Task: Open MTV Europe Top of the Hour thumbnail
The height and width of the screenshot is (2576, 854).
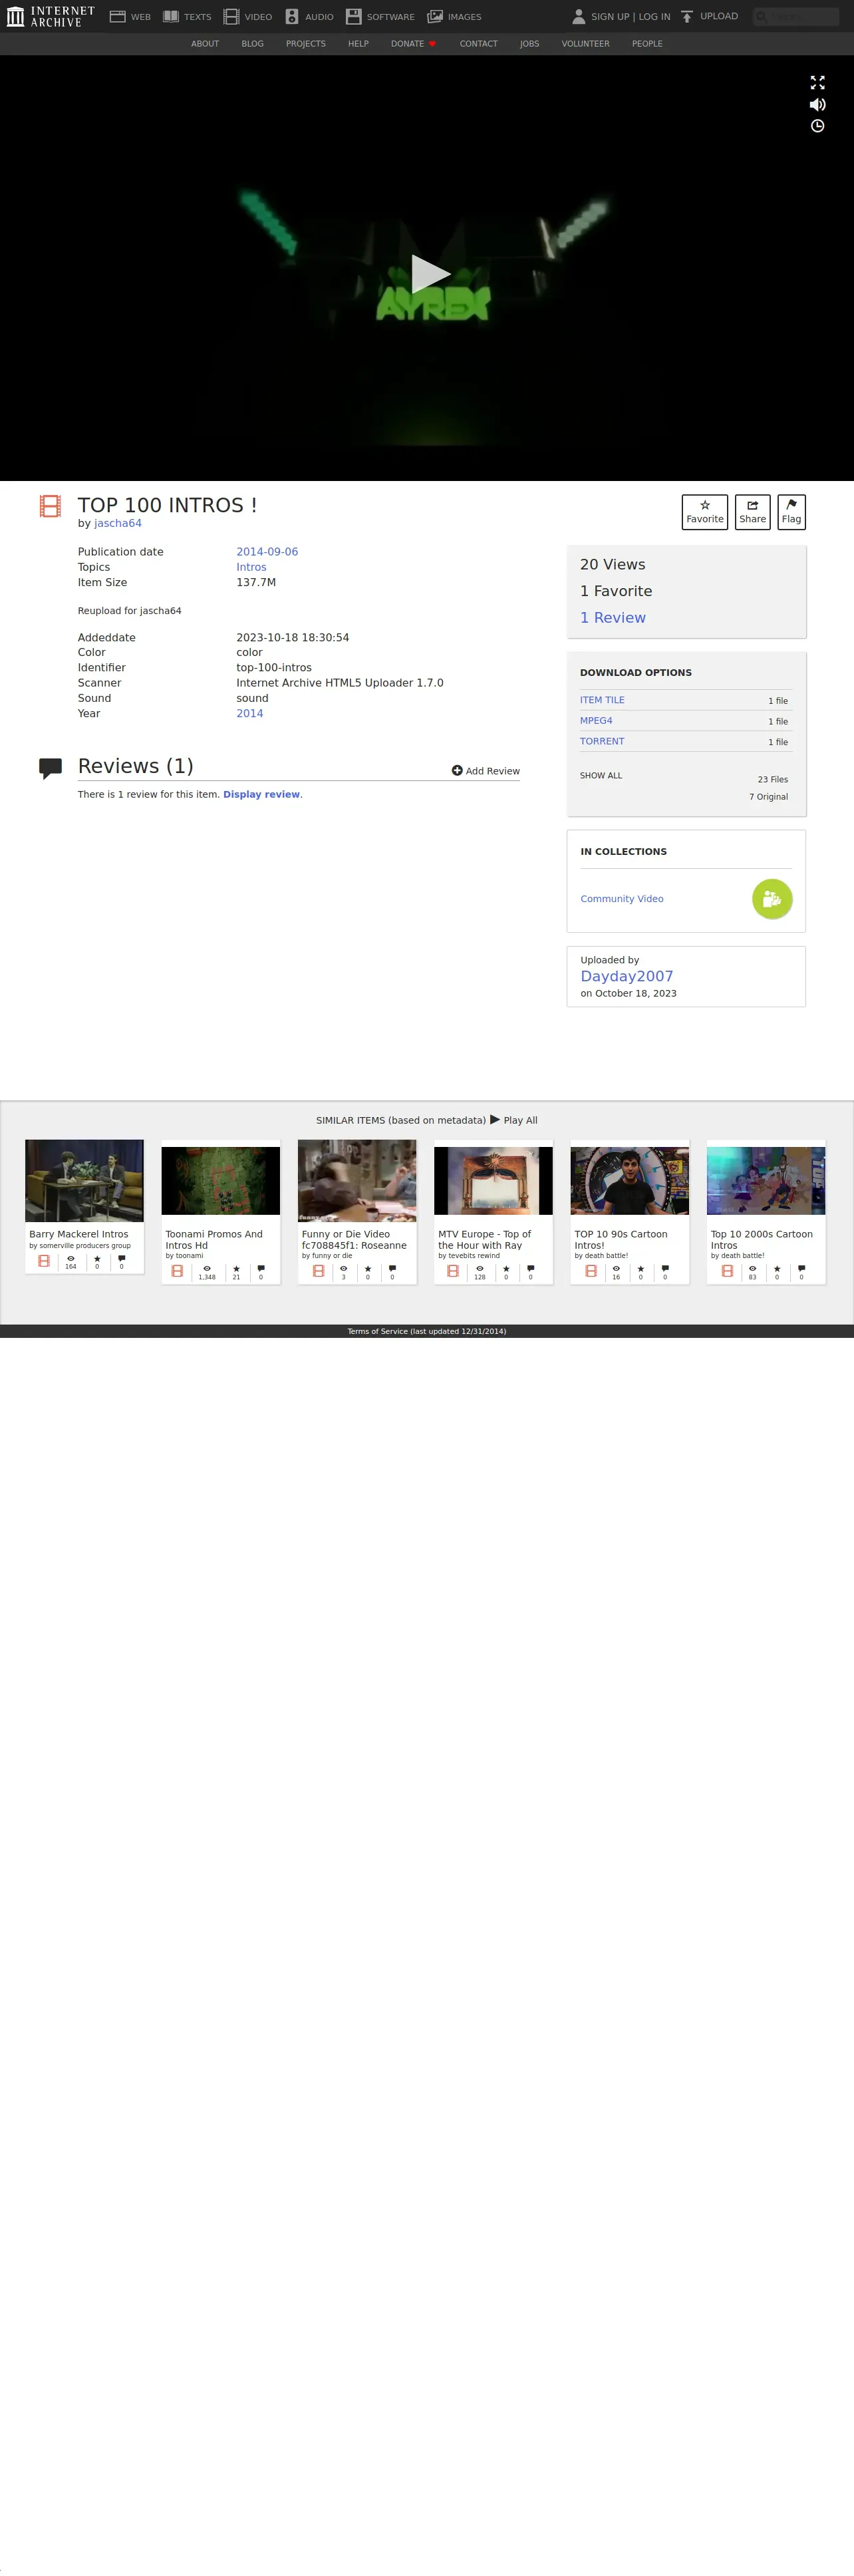Action: coord(493,1181)
